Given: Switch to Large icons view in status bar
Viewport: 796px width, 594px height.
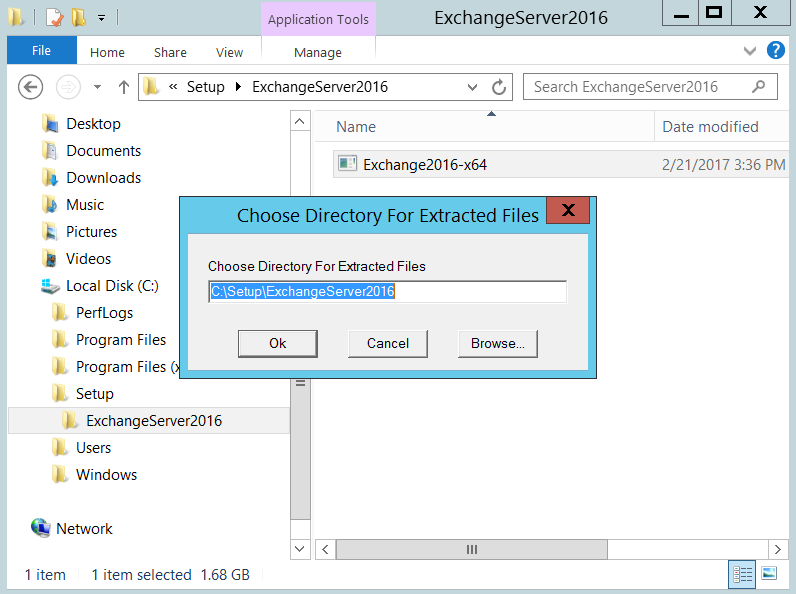Looking at the screenshot, I should point(769,574).
